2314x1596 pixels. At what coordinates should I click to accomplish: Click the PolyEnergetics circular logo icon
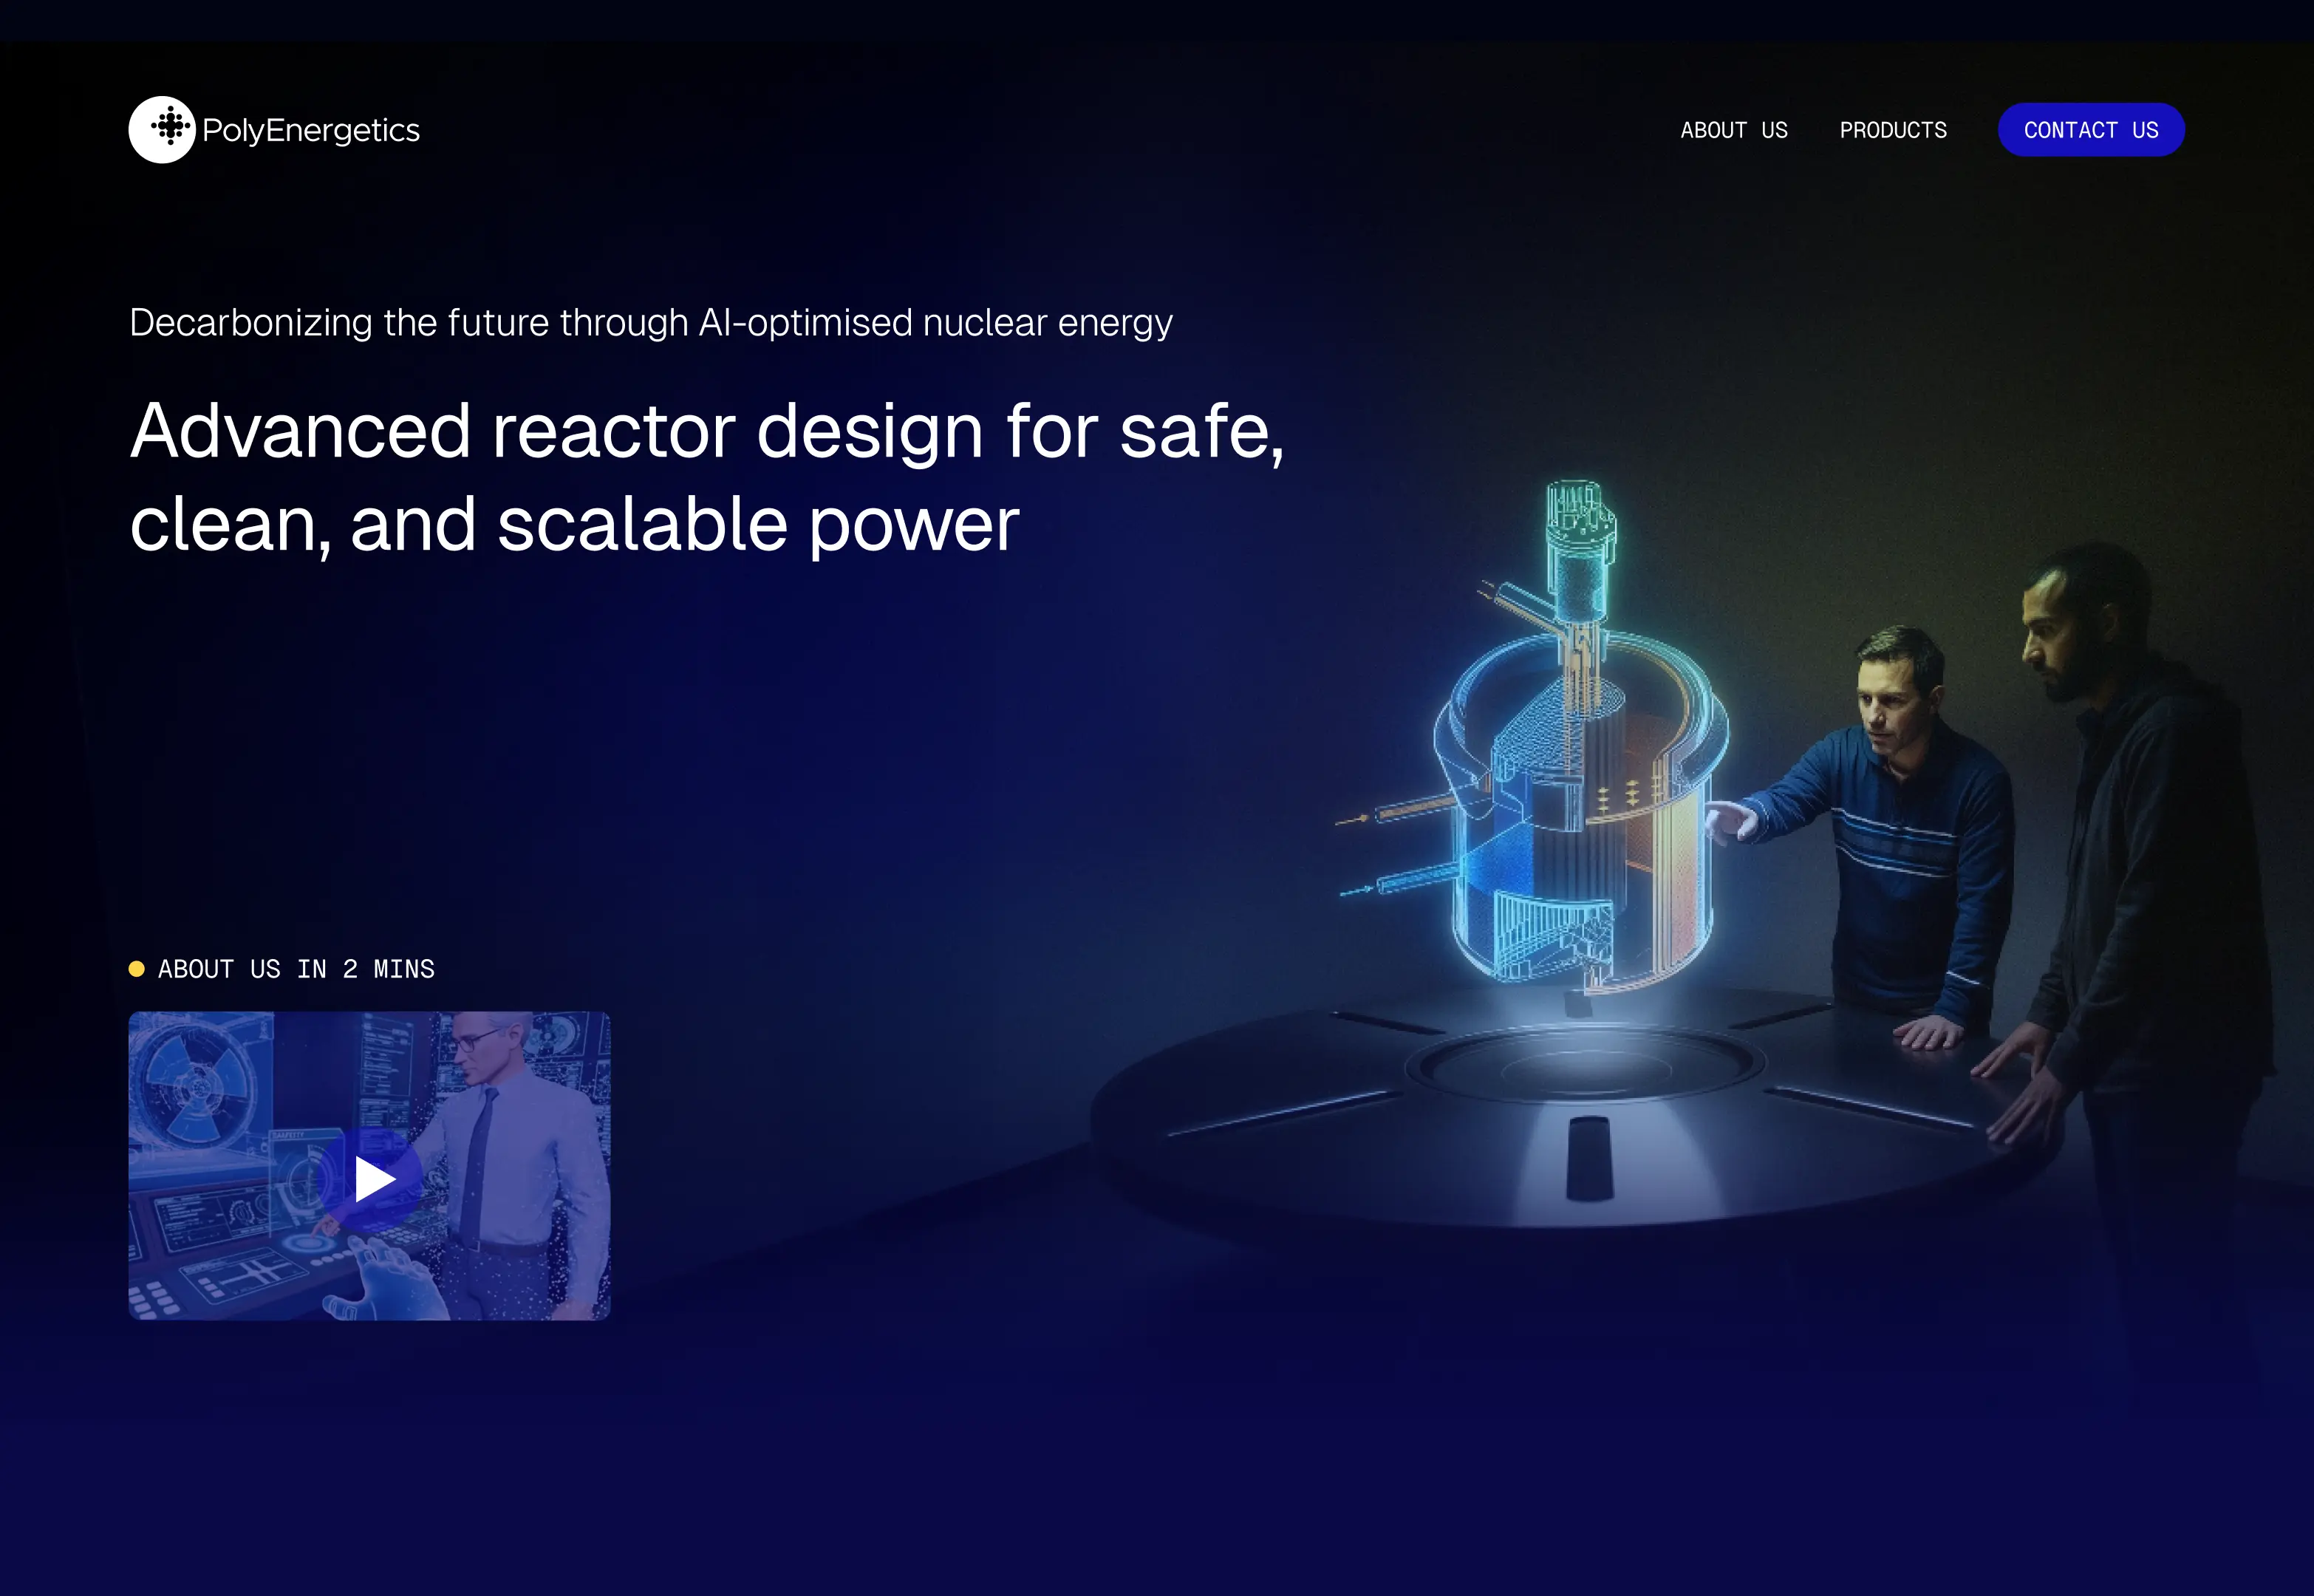(x=162, y=130)
